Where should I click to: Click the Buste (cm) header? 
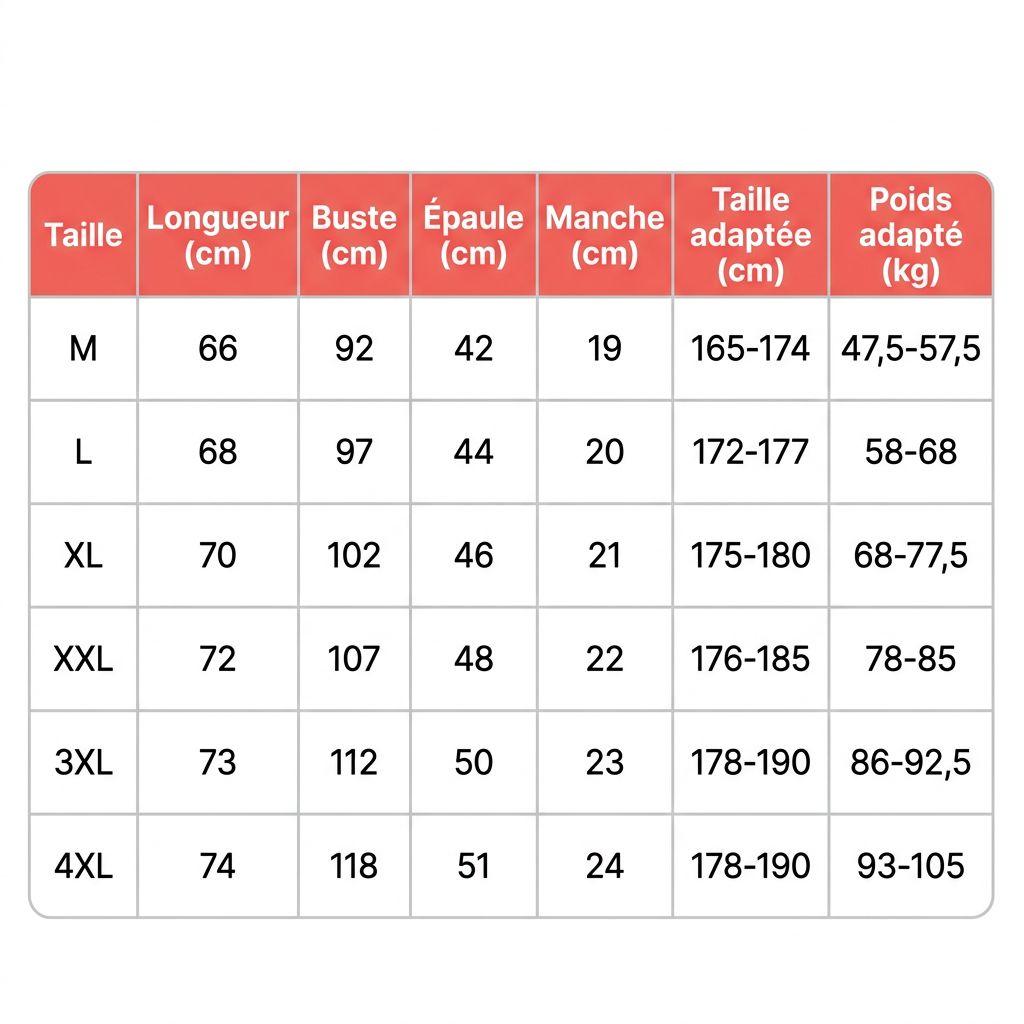[354, 235]
